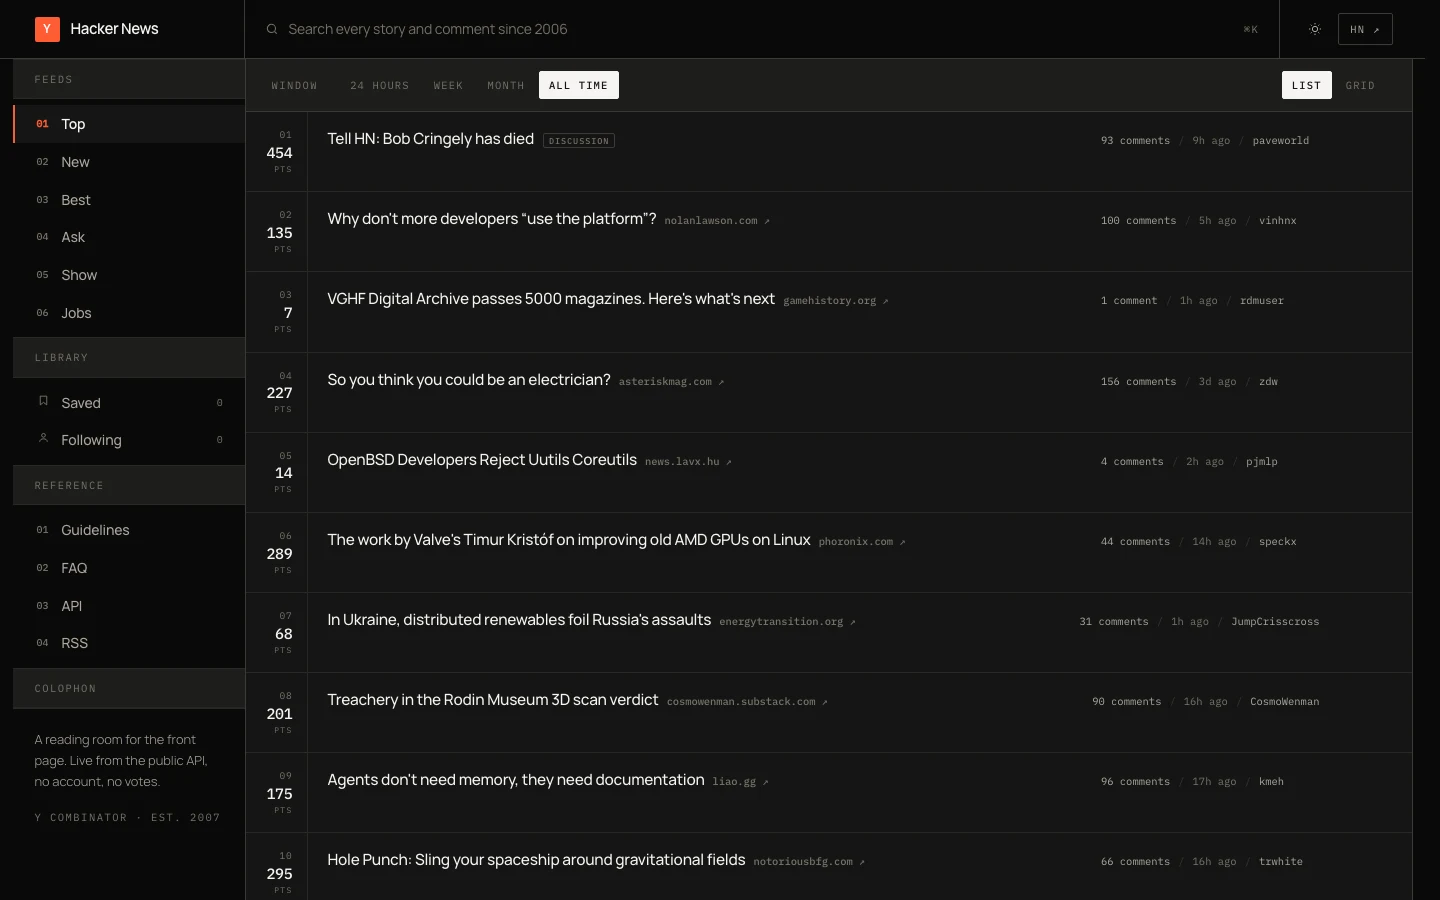
Task: Open VGHF Digital Archive story
Action: tap(551, 299)
